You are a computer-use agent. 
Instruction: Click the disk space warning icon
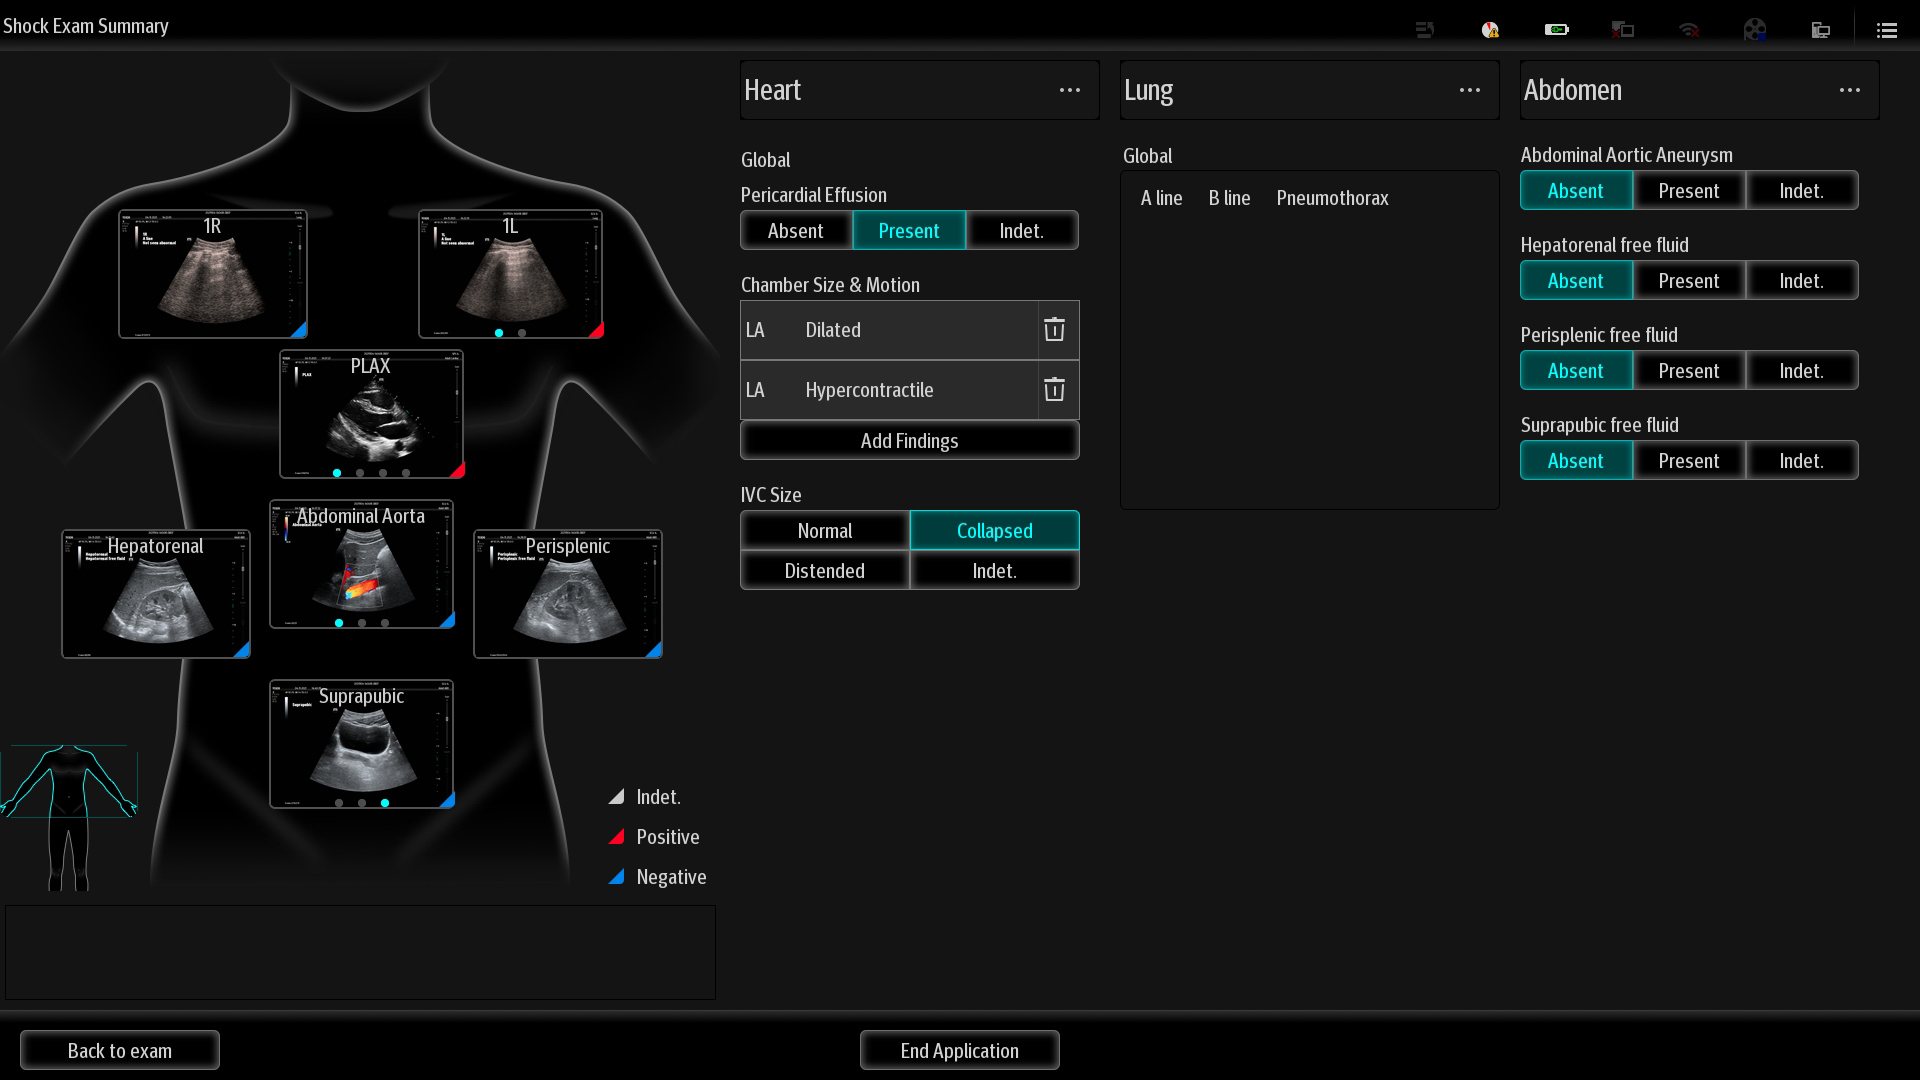[1490, 30]
